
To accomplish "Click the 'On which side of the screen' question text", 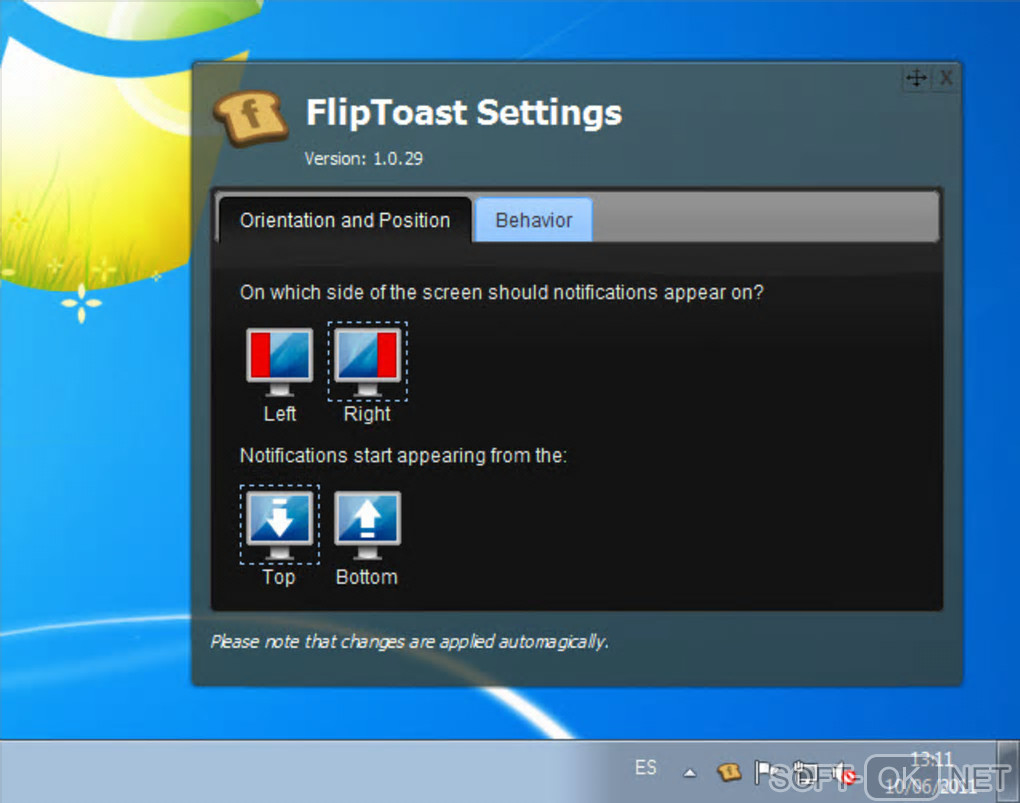I will pyautogui.click(x=502, y=293).
